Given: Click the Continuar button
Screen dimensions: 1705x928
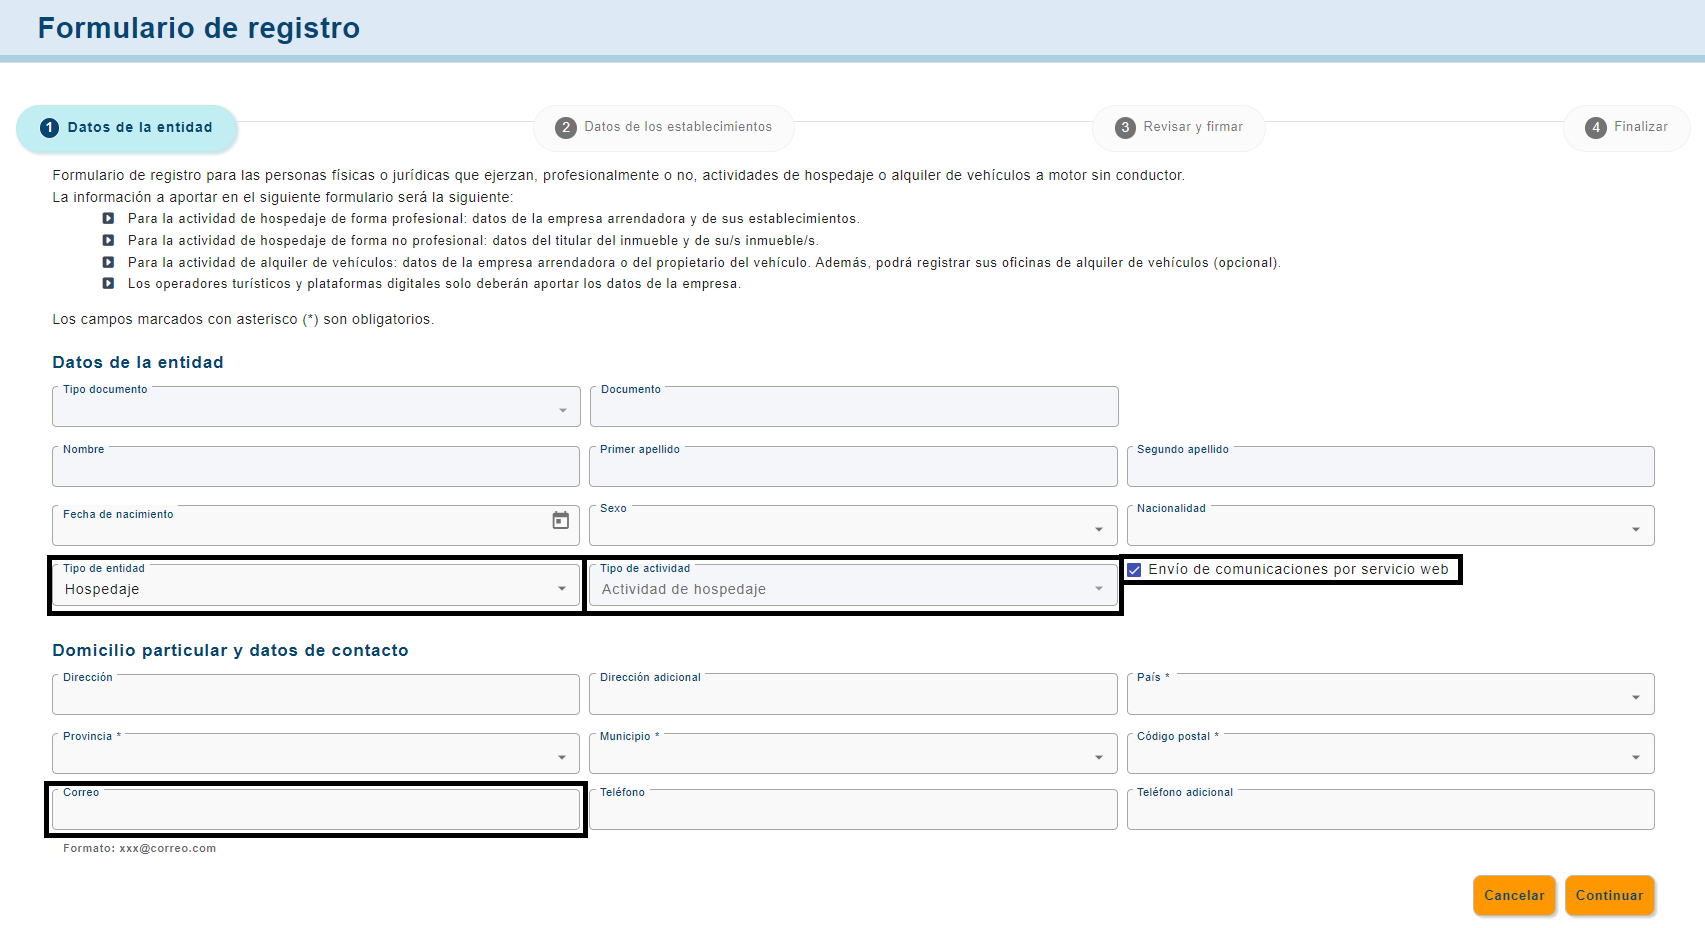Looking at the screenshot, I should coord(1609,895).
